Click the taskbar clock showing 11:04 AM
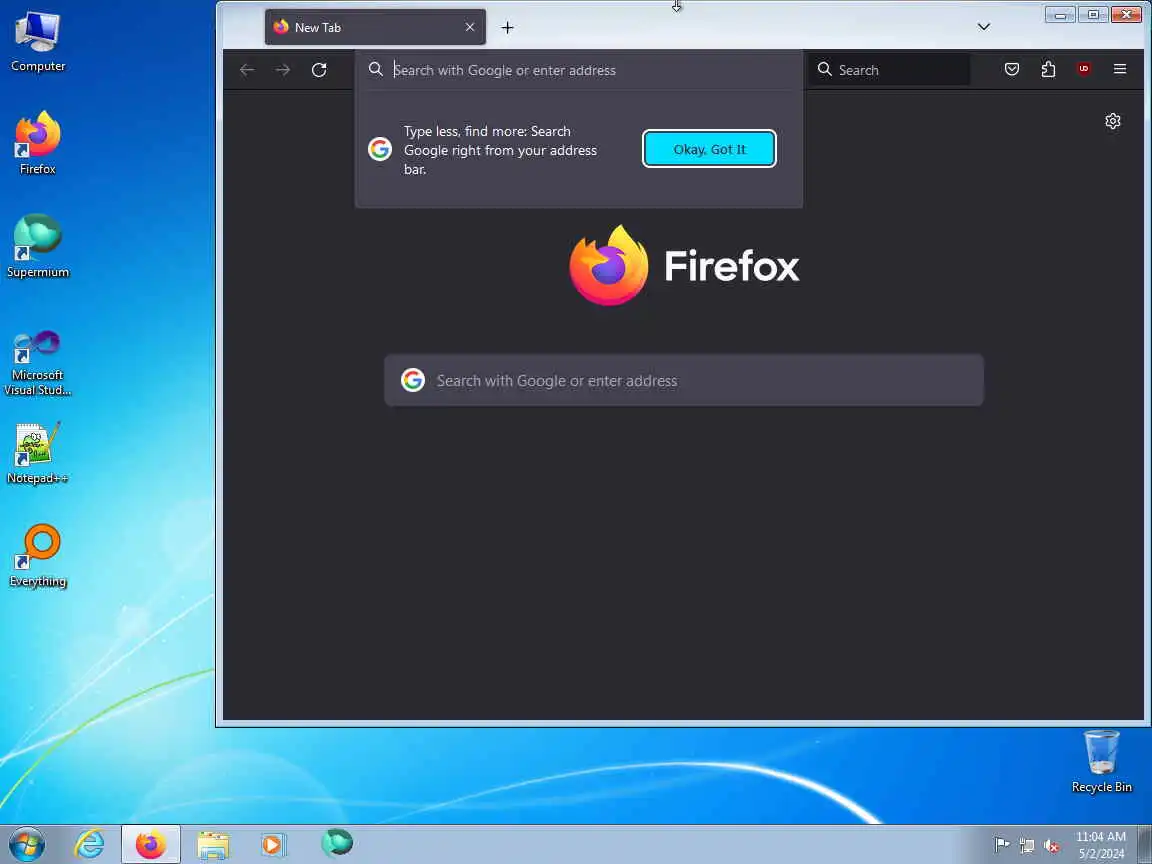 1101,845
